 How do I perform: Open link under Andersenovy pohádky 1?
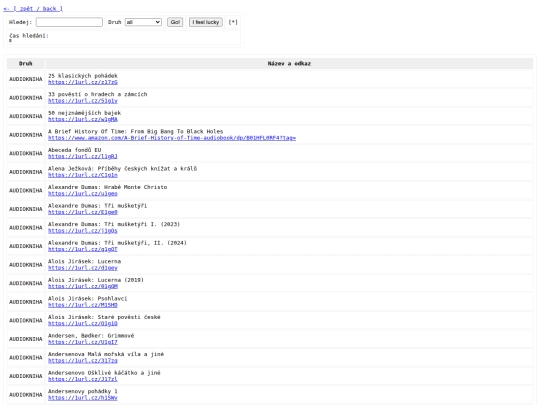(83, 398)
